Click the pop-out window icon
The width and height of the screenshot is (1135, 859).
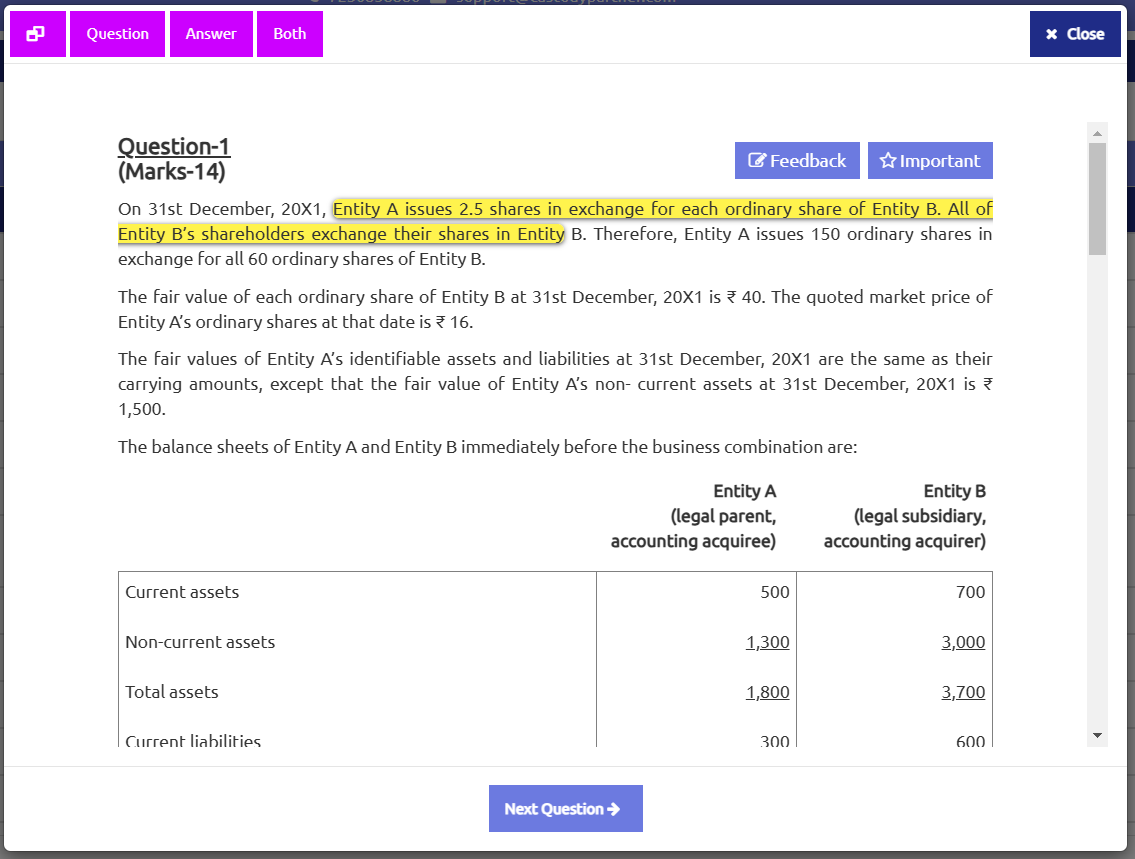37,34
